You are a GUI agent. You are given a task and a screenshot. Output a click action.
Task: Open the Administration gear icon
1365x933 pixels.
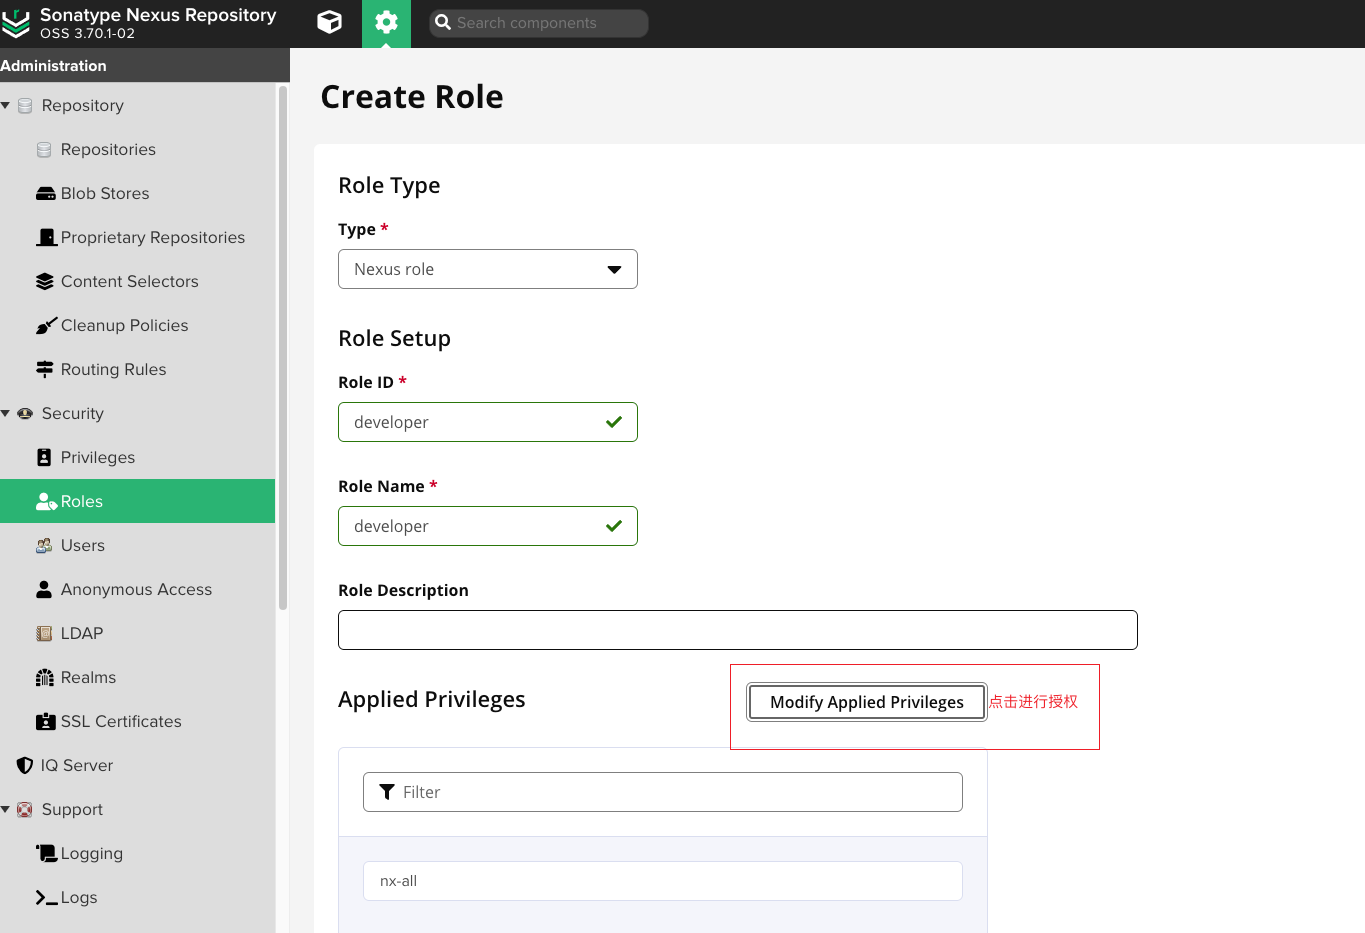pyautogui.click(x=386, y=22)
